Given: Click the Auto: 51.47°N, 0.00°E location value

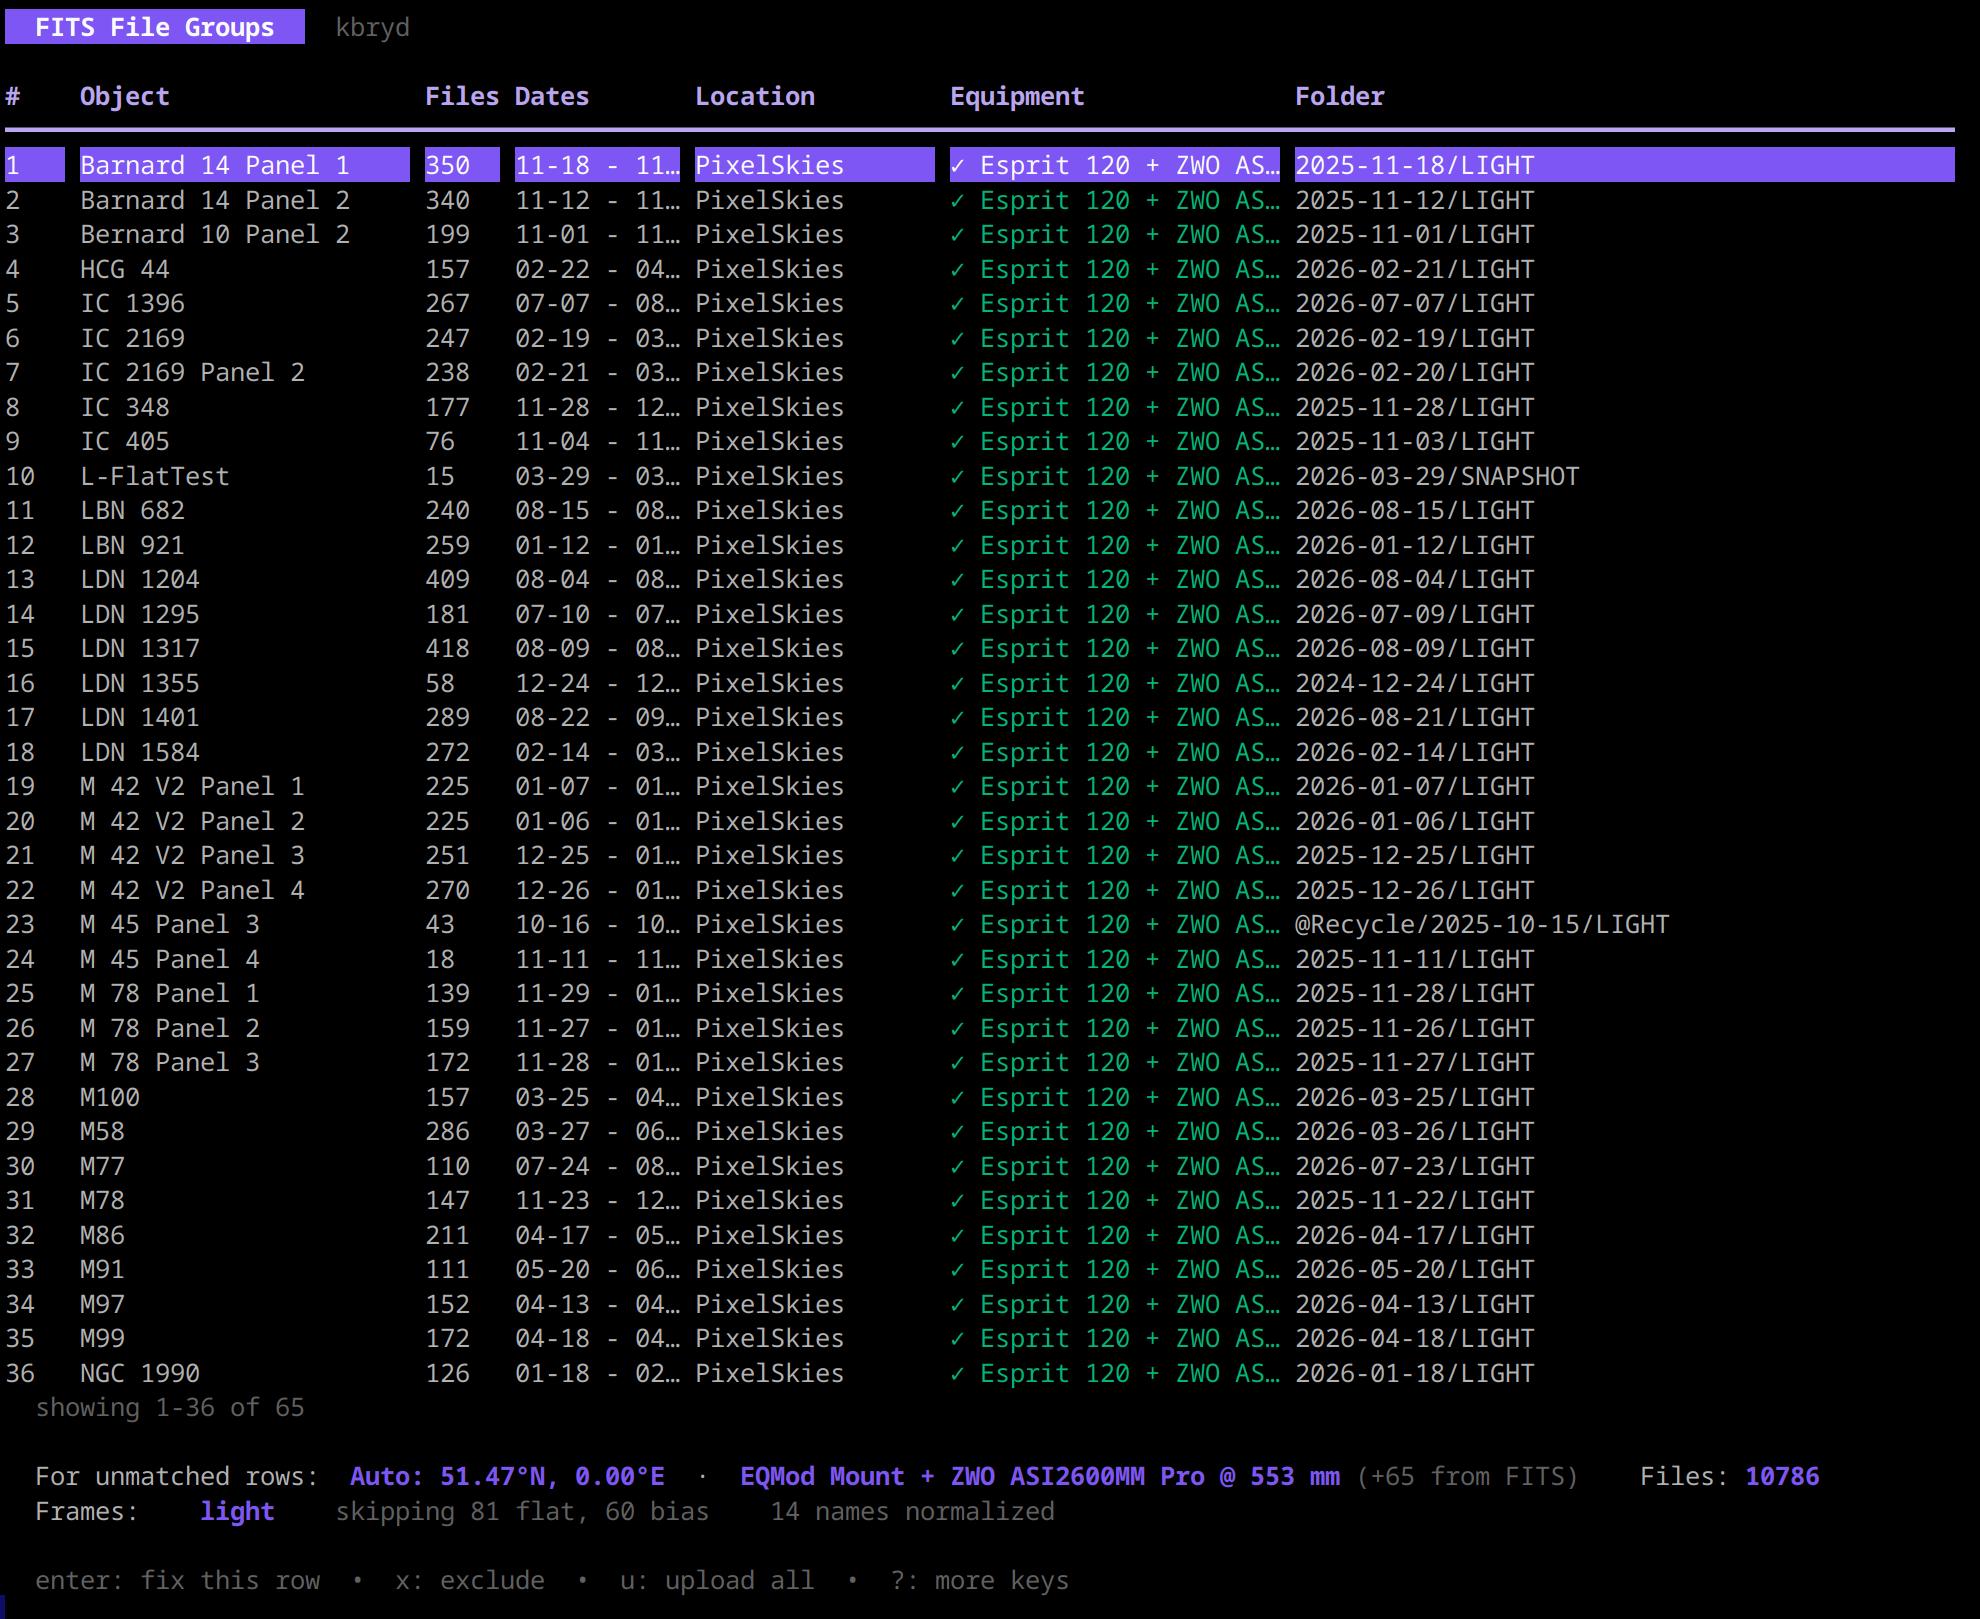Looking at the screenshot, I should [x=507, y=1476].
